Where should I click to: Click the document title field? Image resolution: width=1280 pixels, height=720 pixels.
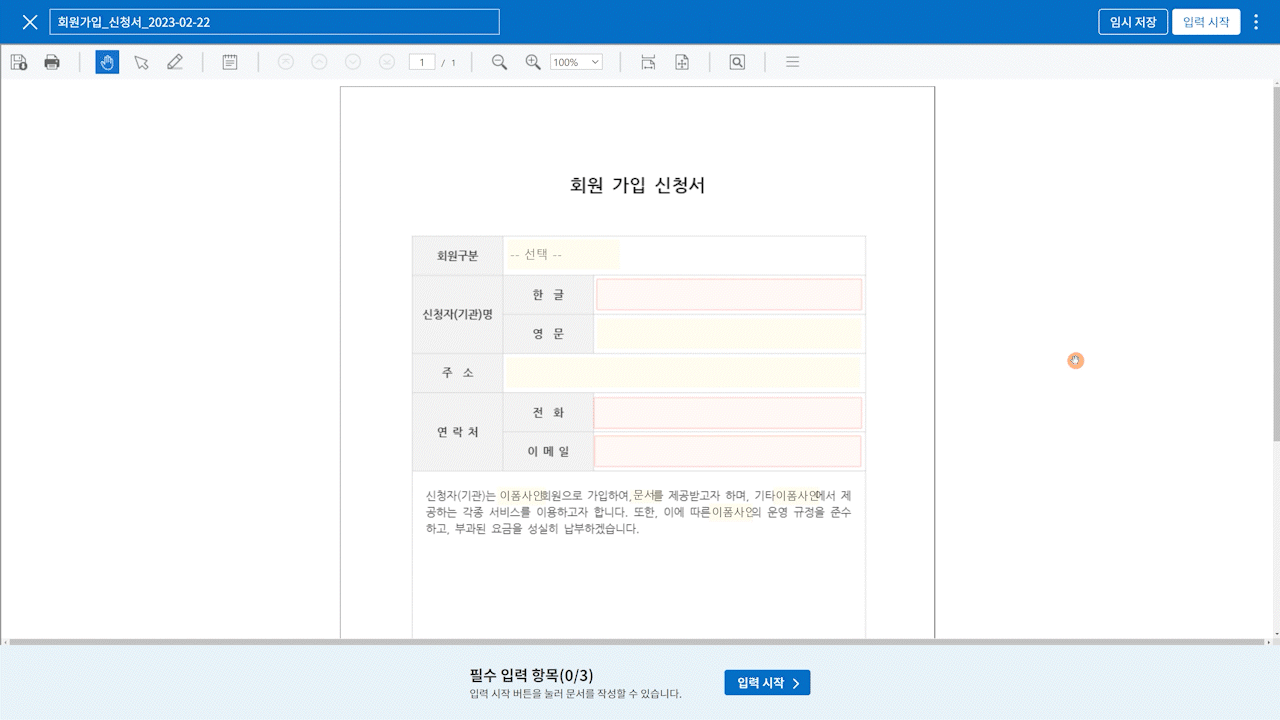[274, 22]
